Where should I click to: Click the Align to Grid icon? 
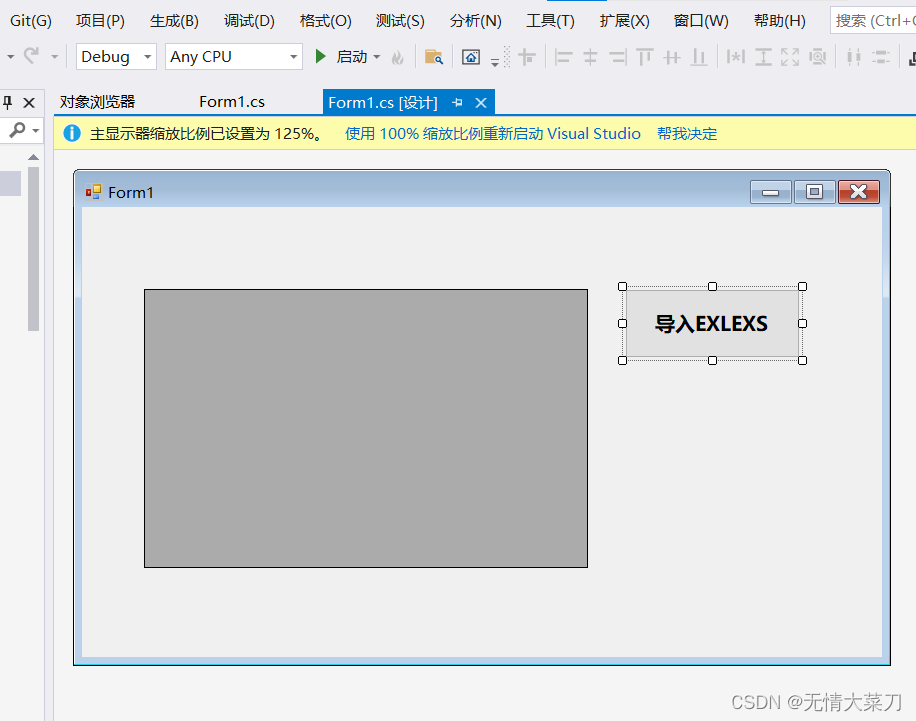click(x=527, y=57)
